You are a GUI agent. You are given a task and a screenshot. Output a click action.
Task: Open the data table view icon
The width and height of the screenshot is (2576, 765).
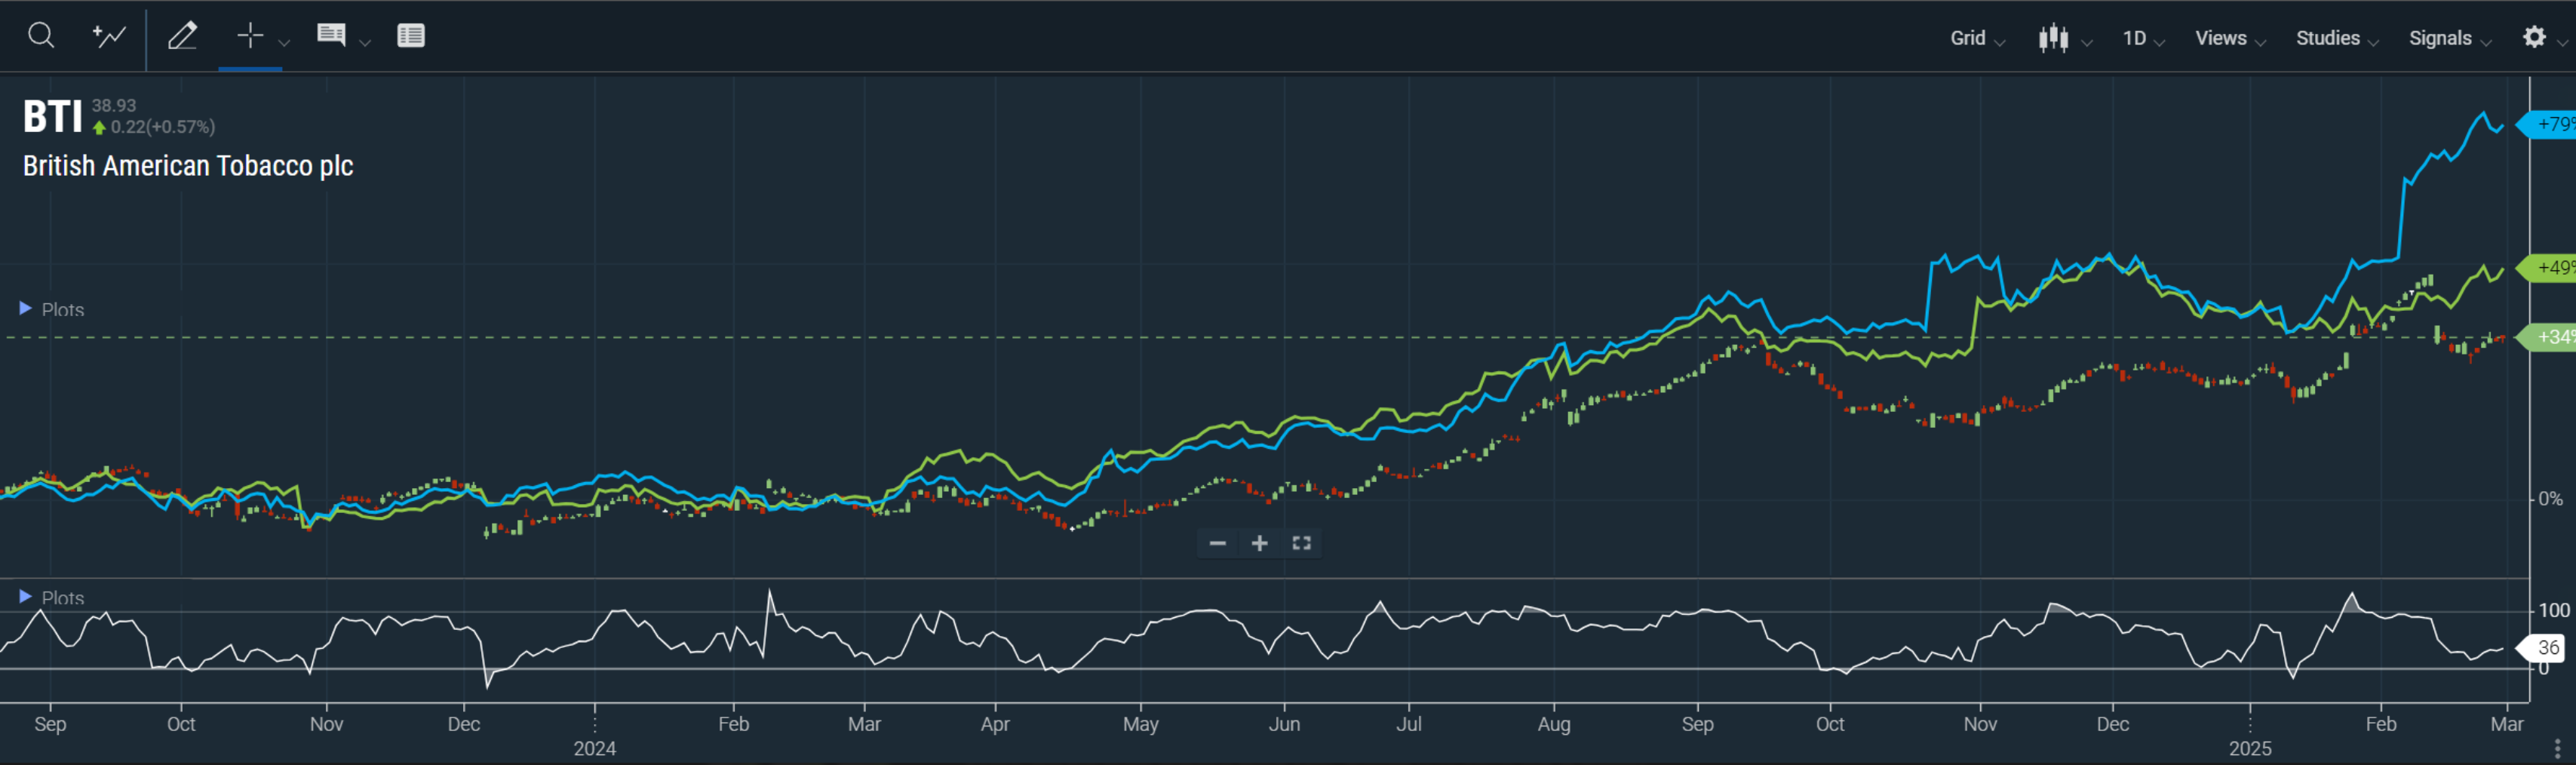point(411,36)
